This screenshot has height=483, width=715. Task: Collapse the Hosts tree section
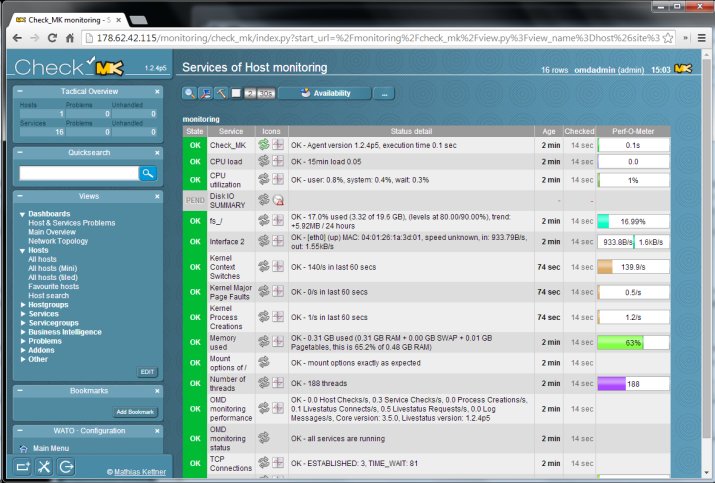click(22, 250)
